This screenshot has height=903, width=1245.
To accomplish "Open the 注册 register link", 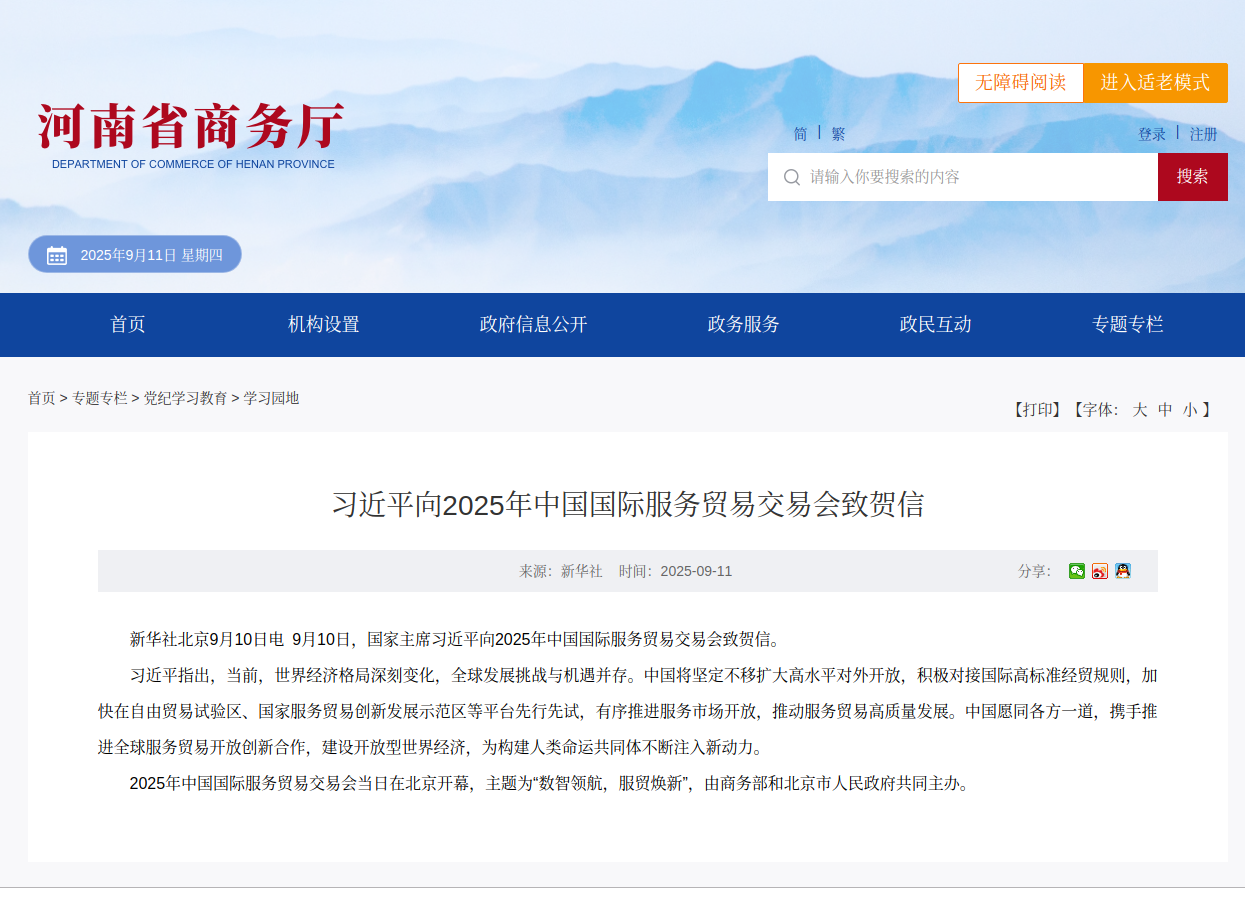I will [1203, 134].
